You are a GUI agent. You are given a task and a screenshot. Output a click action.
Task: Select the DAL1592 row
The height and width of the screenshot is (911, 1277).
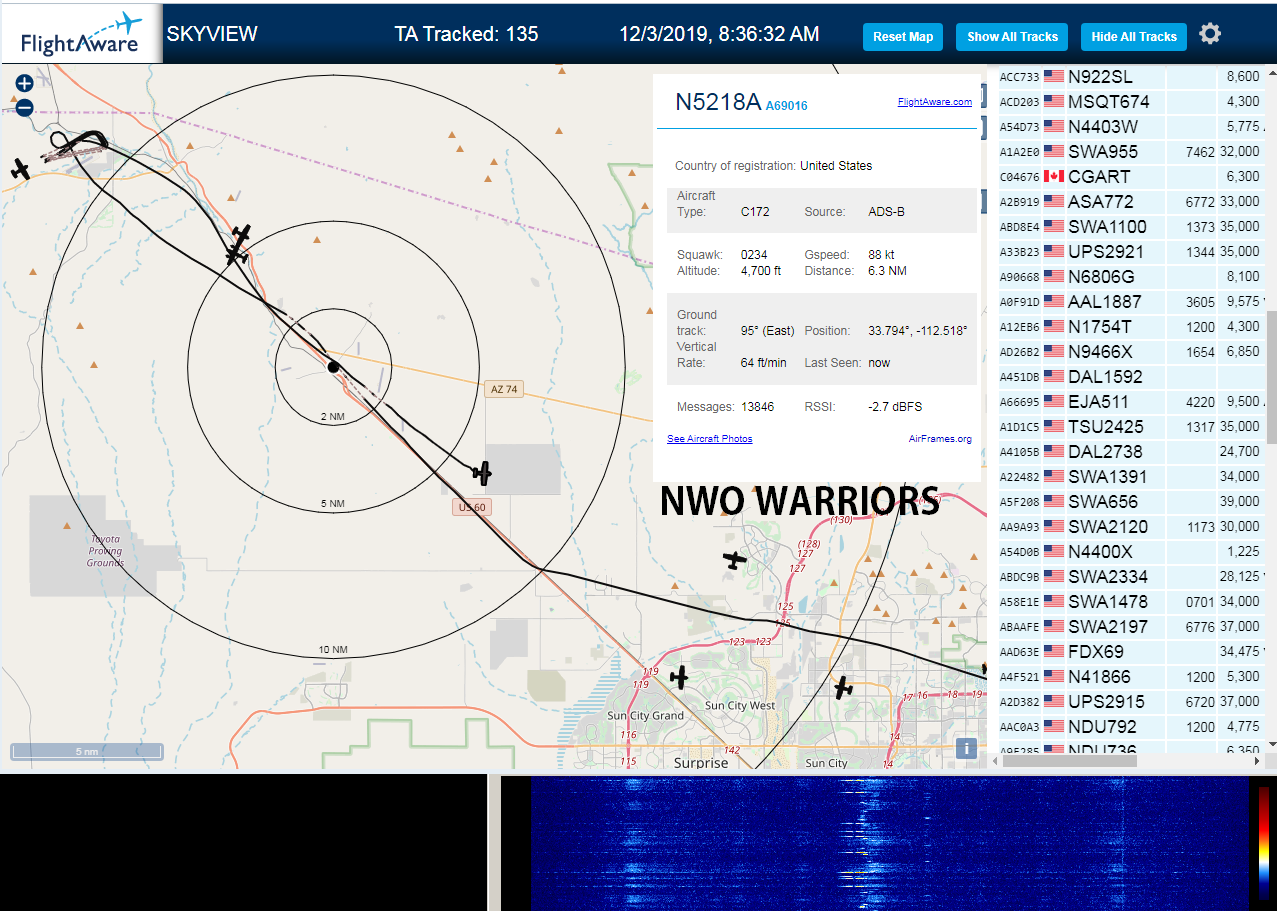(1132, 377)
